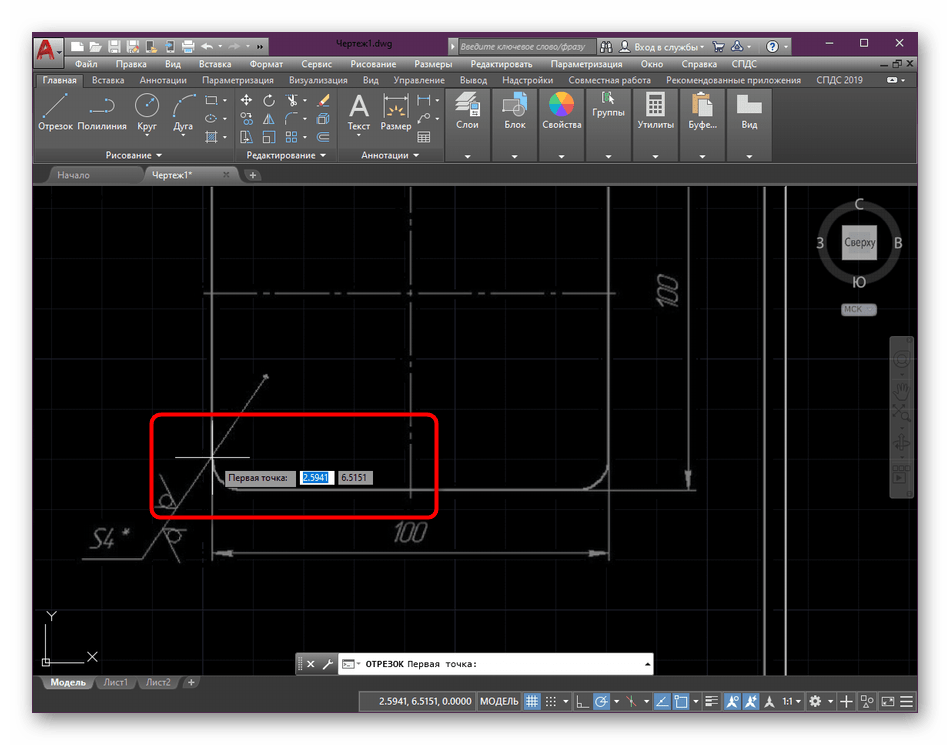Image resolution: width=950 pixels, height=745 pixels.
Task: Click the Copy objects icon
Action: click(x=246, y=119)
